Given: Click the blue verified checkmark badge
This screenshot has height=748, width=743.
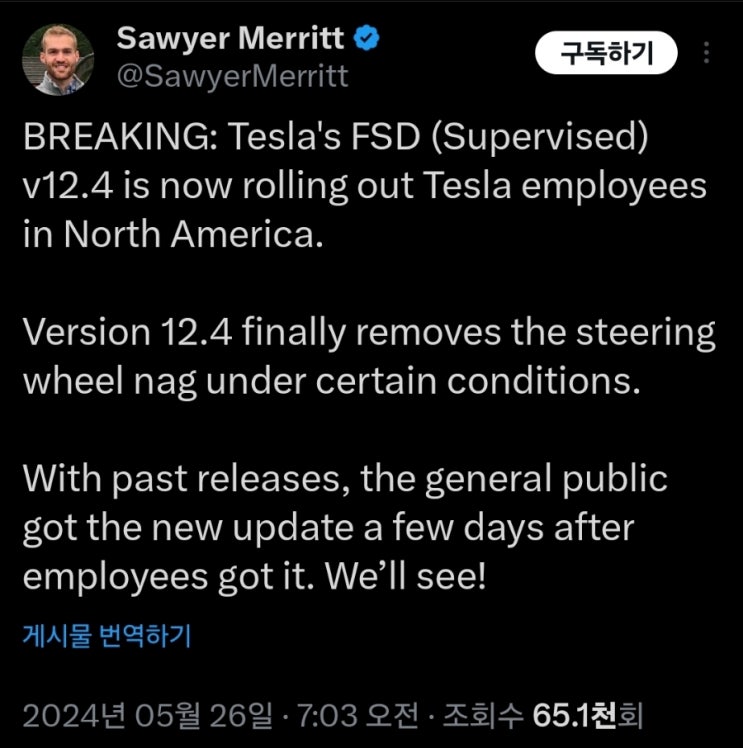Looking at the screenshot, I should (368, 39).
